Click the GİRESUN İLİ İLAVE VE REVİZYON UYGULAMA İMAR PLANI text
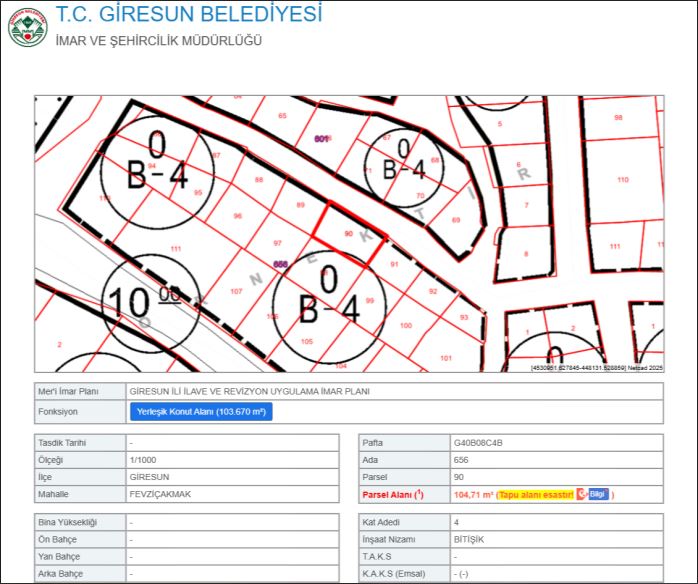This screenshot has height=584, width=698. coord(250,391)
